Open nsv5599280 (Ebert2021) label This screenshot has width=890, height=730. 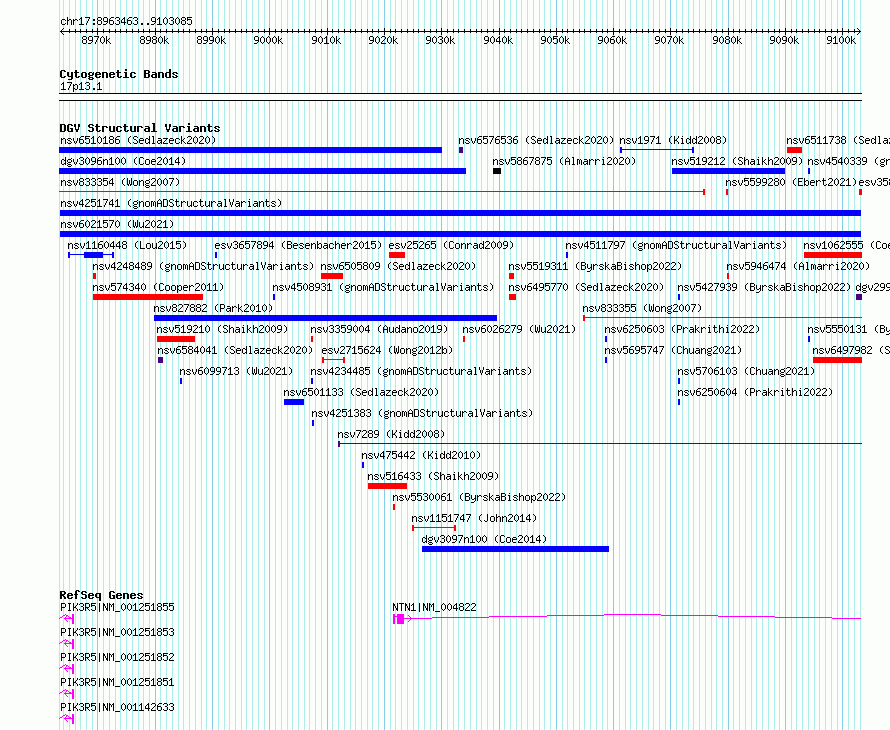click(x=791, y=182)
